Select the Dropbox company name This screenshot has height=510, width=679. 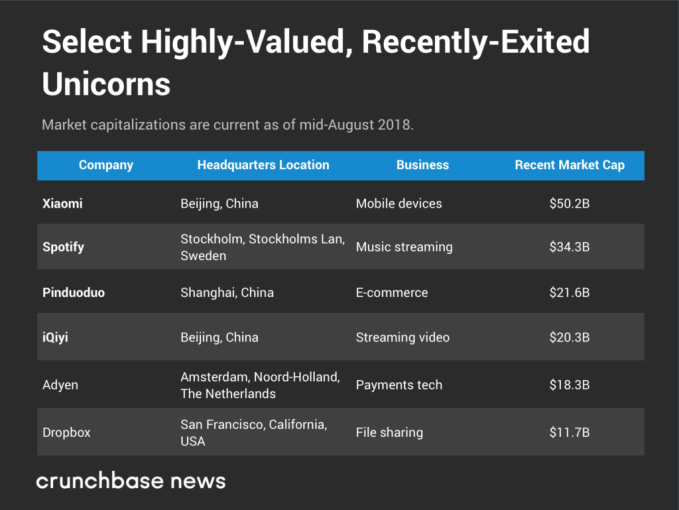[x=66, y=433]
